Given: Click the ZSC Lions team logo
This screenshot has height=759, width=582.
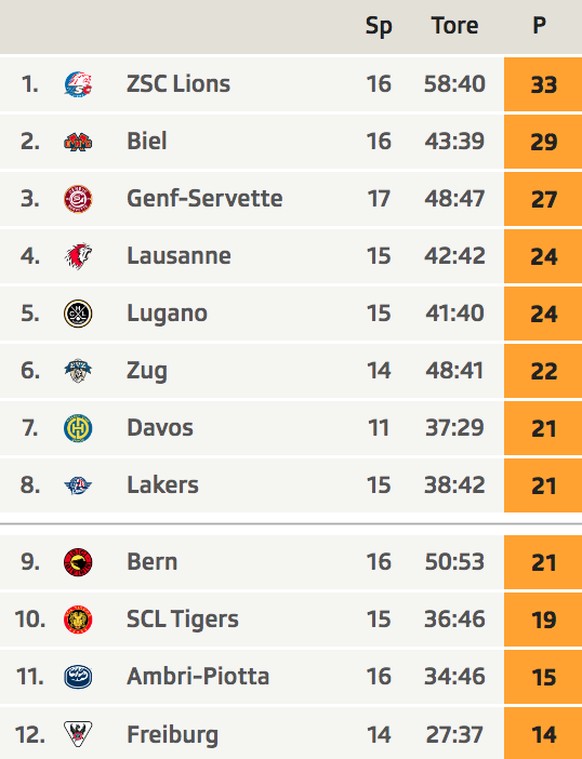Looking at the screenshot, I should pyautogui.click(x=78, y=84).
